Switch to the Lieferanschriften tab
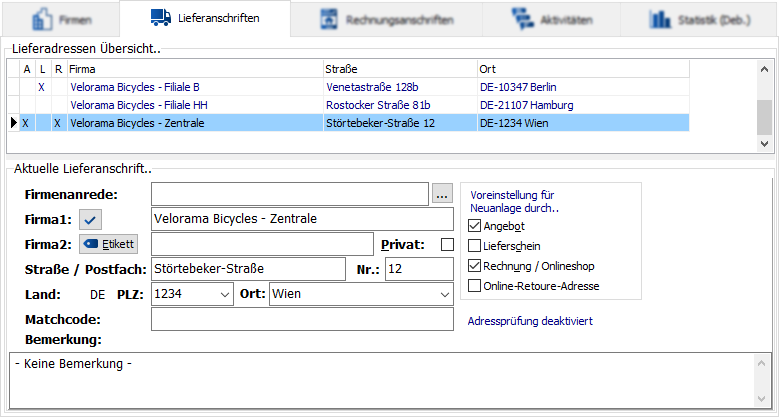 pyautogui.click(x=205, y=18)
